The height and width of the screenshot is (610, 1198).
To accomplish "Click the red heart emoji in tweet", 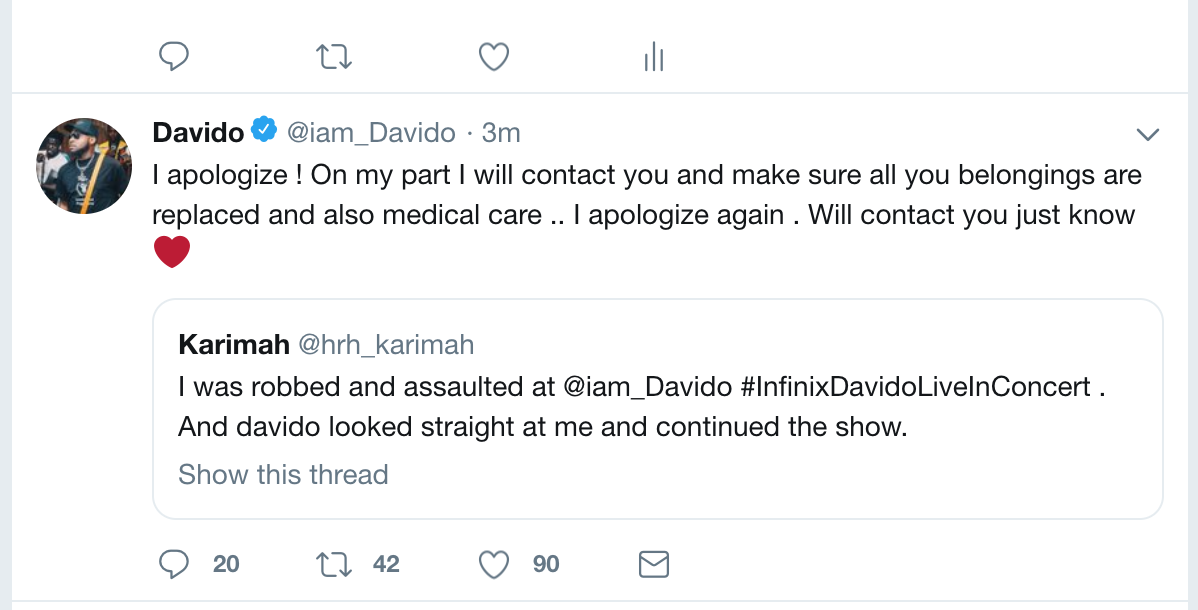I will tap(172, 251).
